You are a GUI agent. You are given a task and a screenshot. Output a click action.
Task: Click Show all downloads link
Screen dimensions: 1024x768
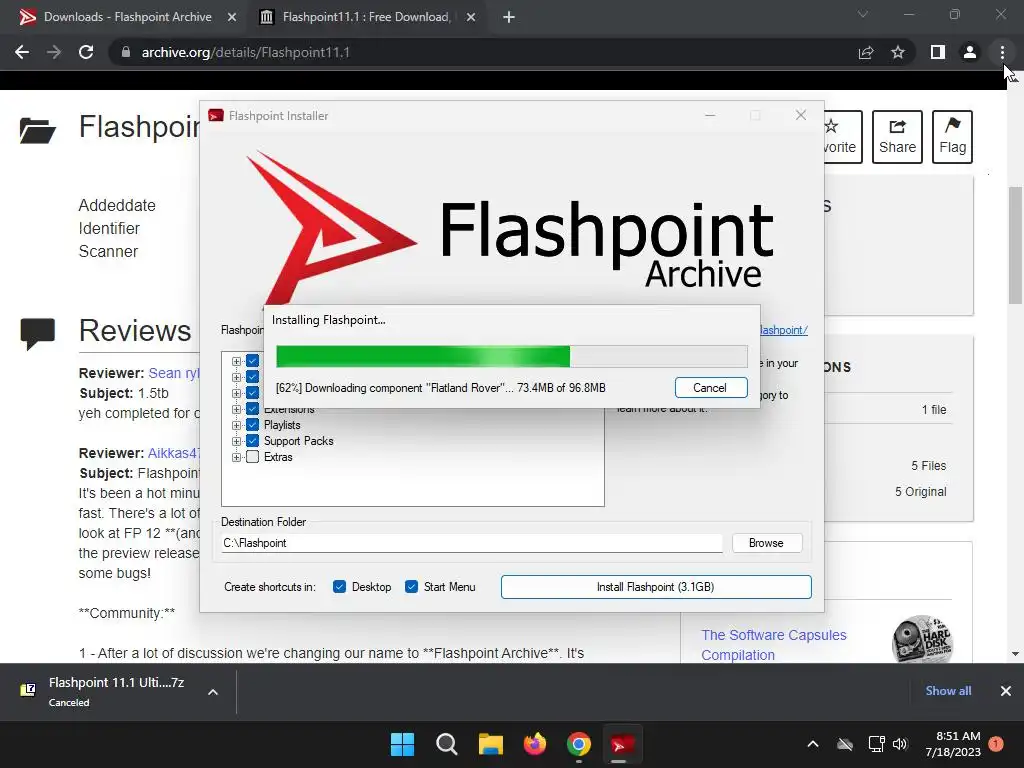pyautogui.click(x=948, y=691)
